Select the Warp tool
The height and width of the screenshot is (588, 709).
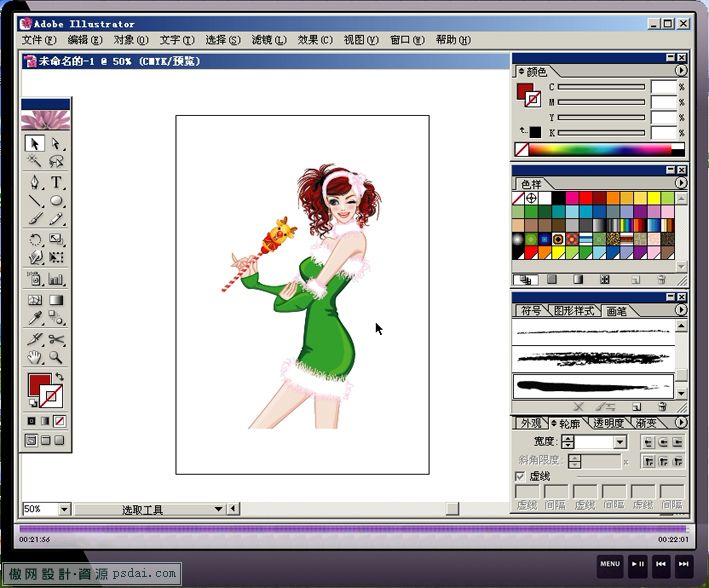(x=34, y=257)
